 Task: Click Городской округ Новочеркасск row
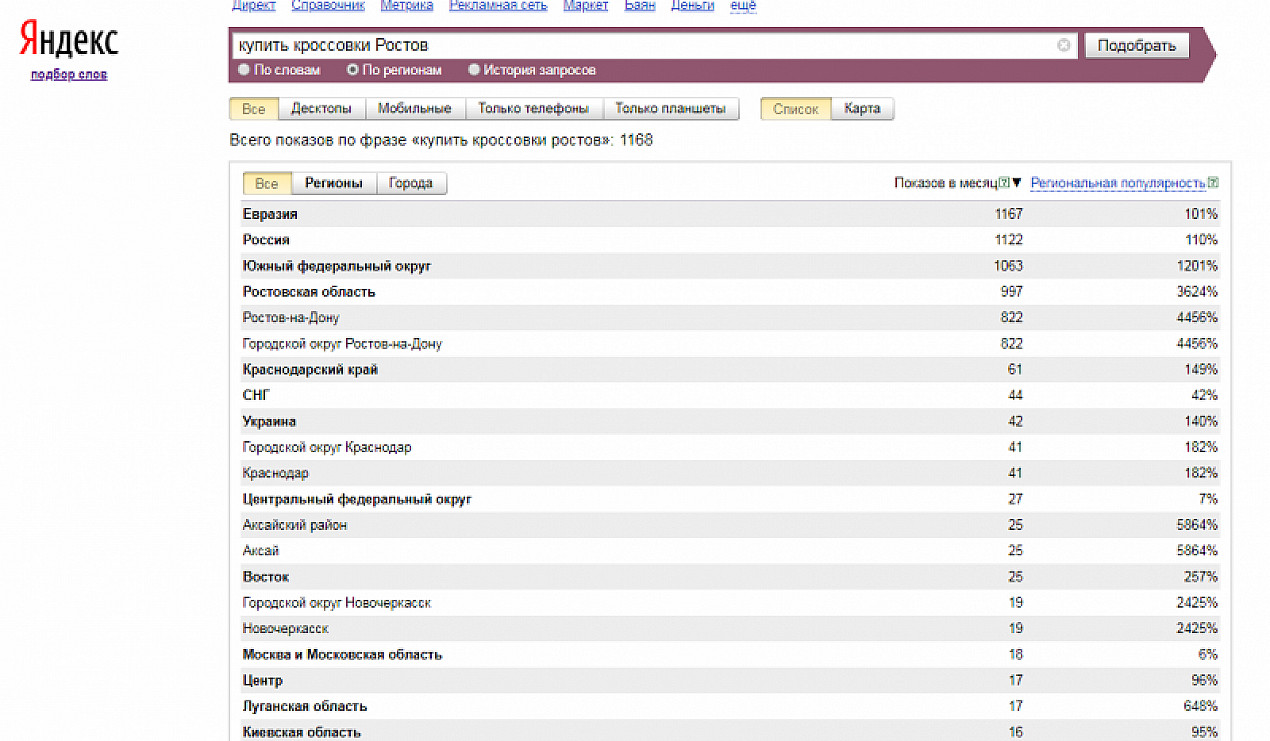[730, 604]
